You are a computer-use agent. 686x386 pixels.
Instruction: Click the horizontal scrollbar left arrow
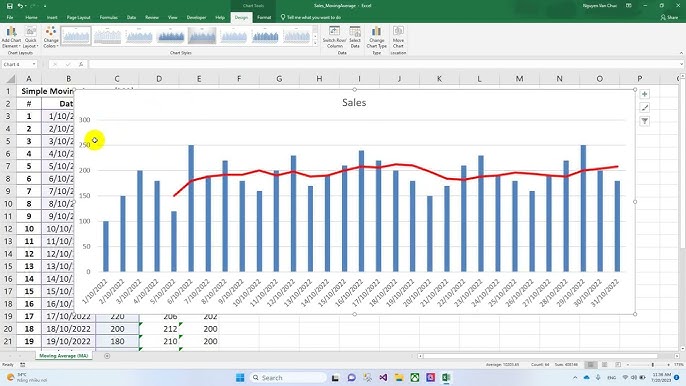(420, 356)
